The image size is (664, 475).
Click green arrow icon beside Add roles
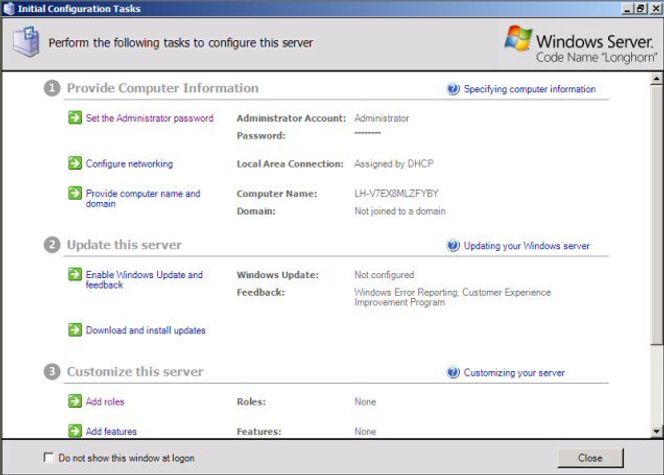click(x=75, y=401)
